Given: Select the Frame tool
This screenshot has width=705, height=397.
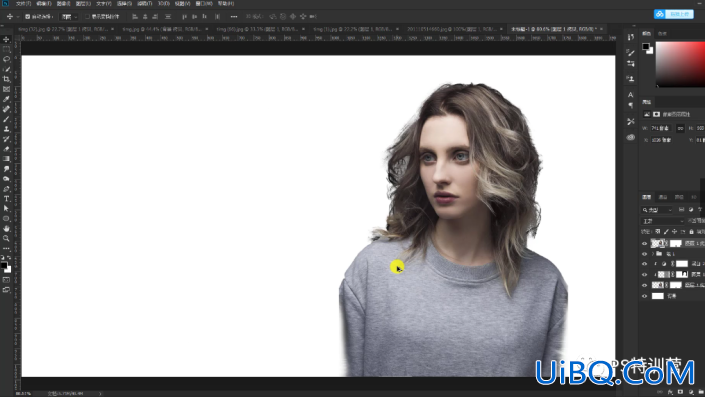Looking at the screenshot, I should 6,89.
